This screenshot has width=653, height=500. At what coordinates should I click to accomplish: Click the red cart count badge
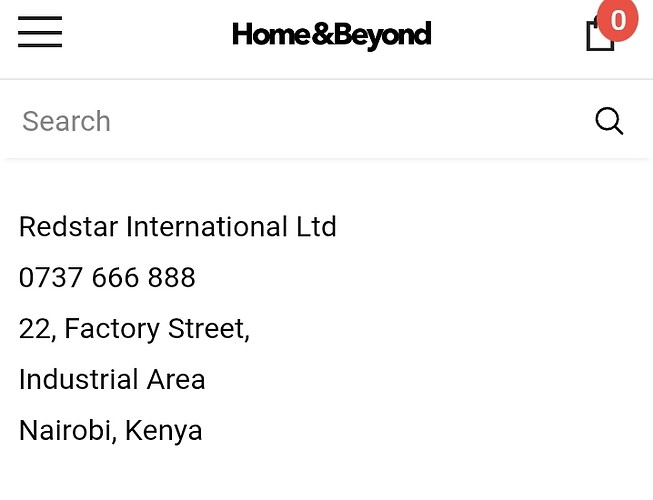[x=617, y=20]
